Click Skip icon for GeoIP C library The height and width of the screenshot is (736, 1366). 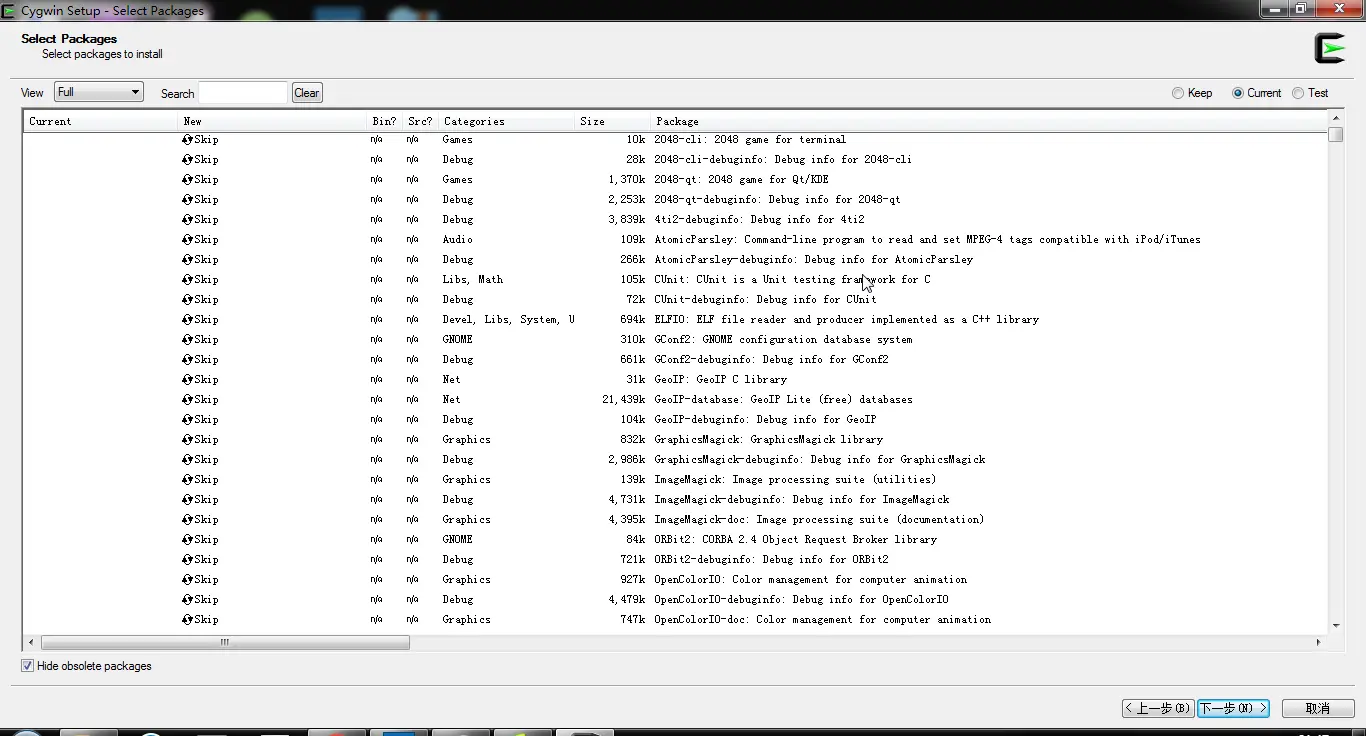click(187, 380)
